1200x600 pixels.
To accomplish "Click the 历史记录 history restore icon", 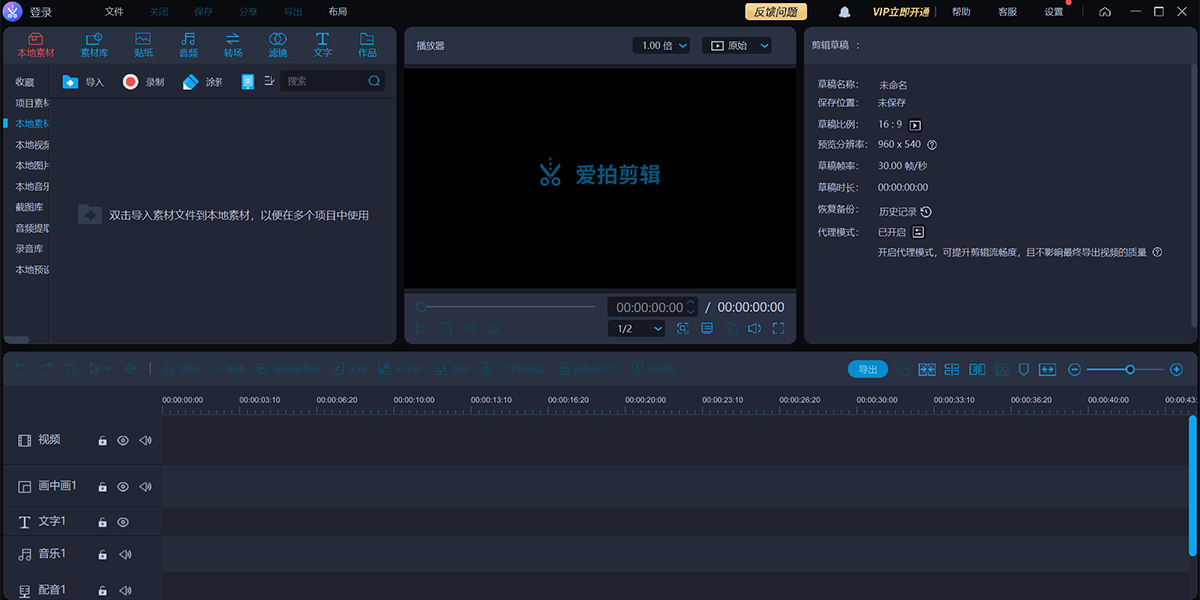I will [x=926, y=212].
